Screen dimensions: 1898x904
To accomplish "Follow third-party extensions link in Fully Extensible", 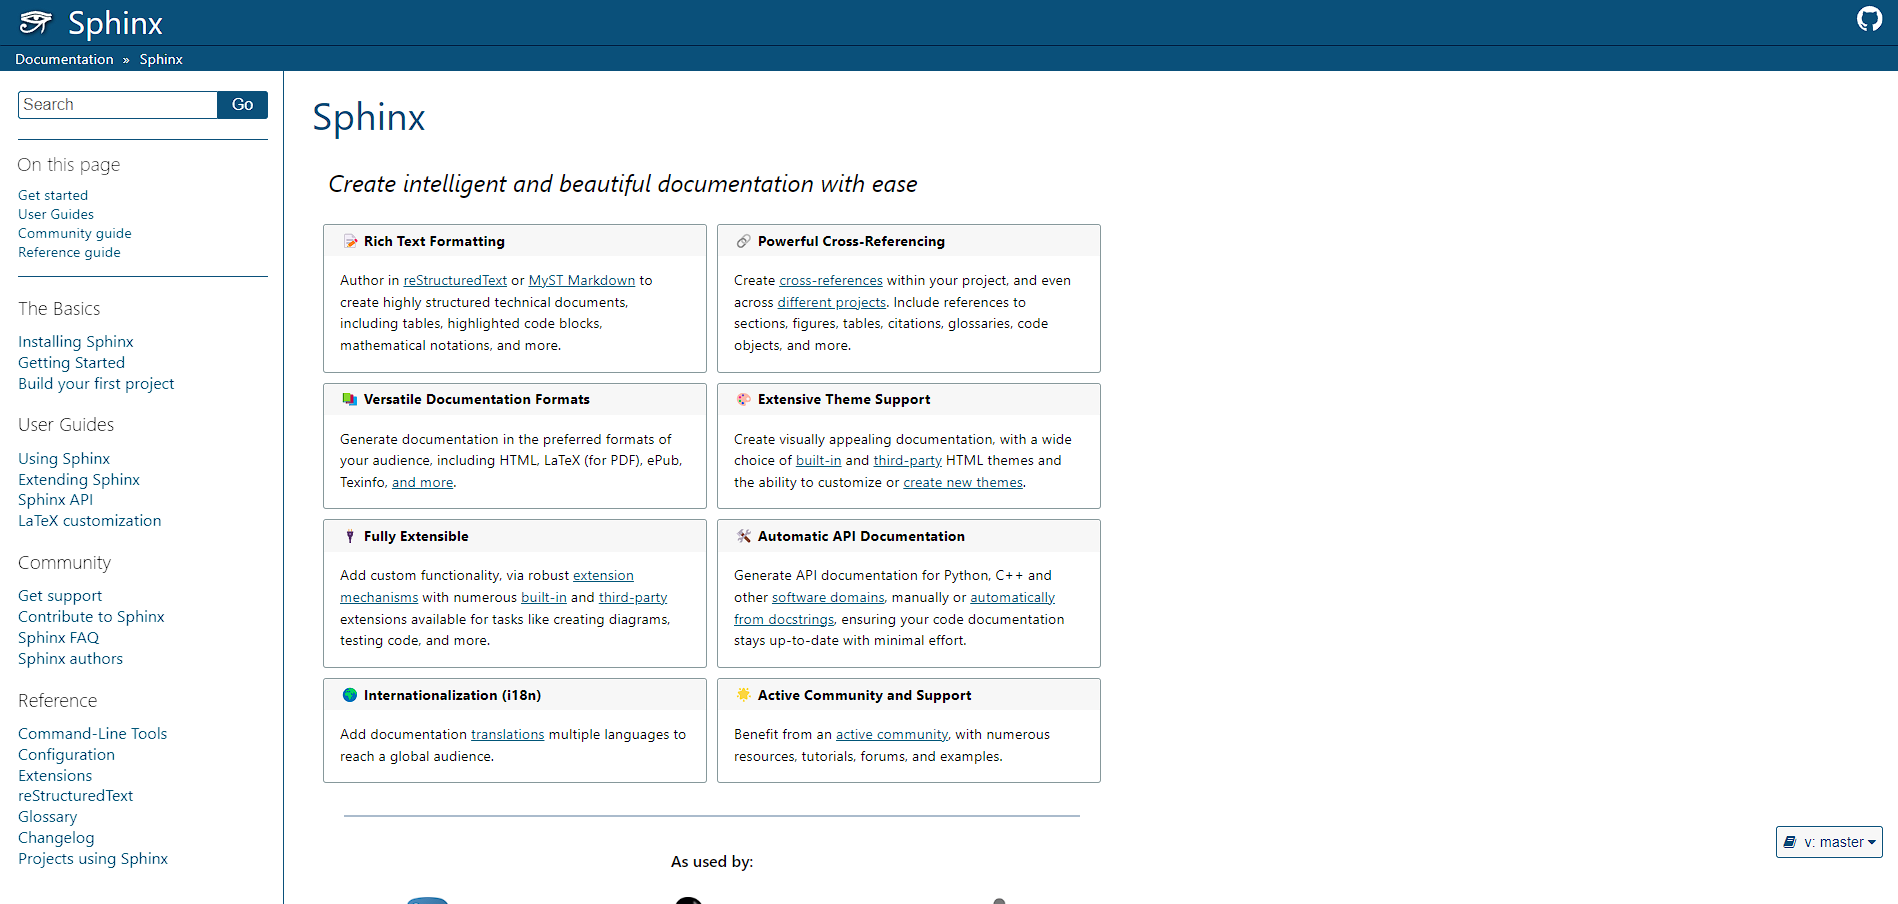I will (x=633, y=598).
